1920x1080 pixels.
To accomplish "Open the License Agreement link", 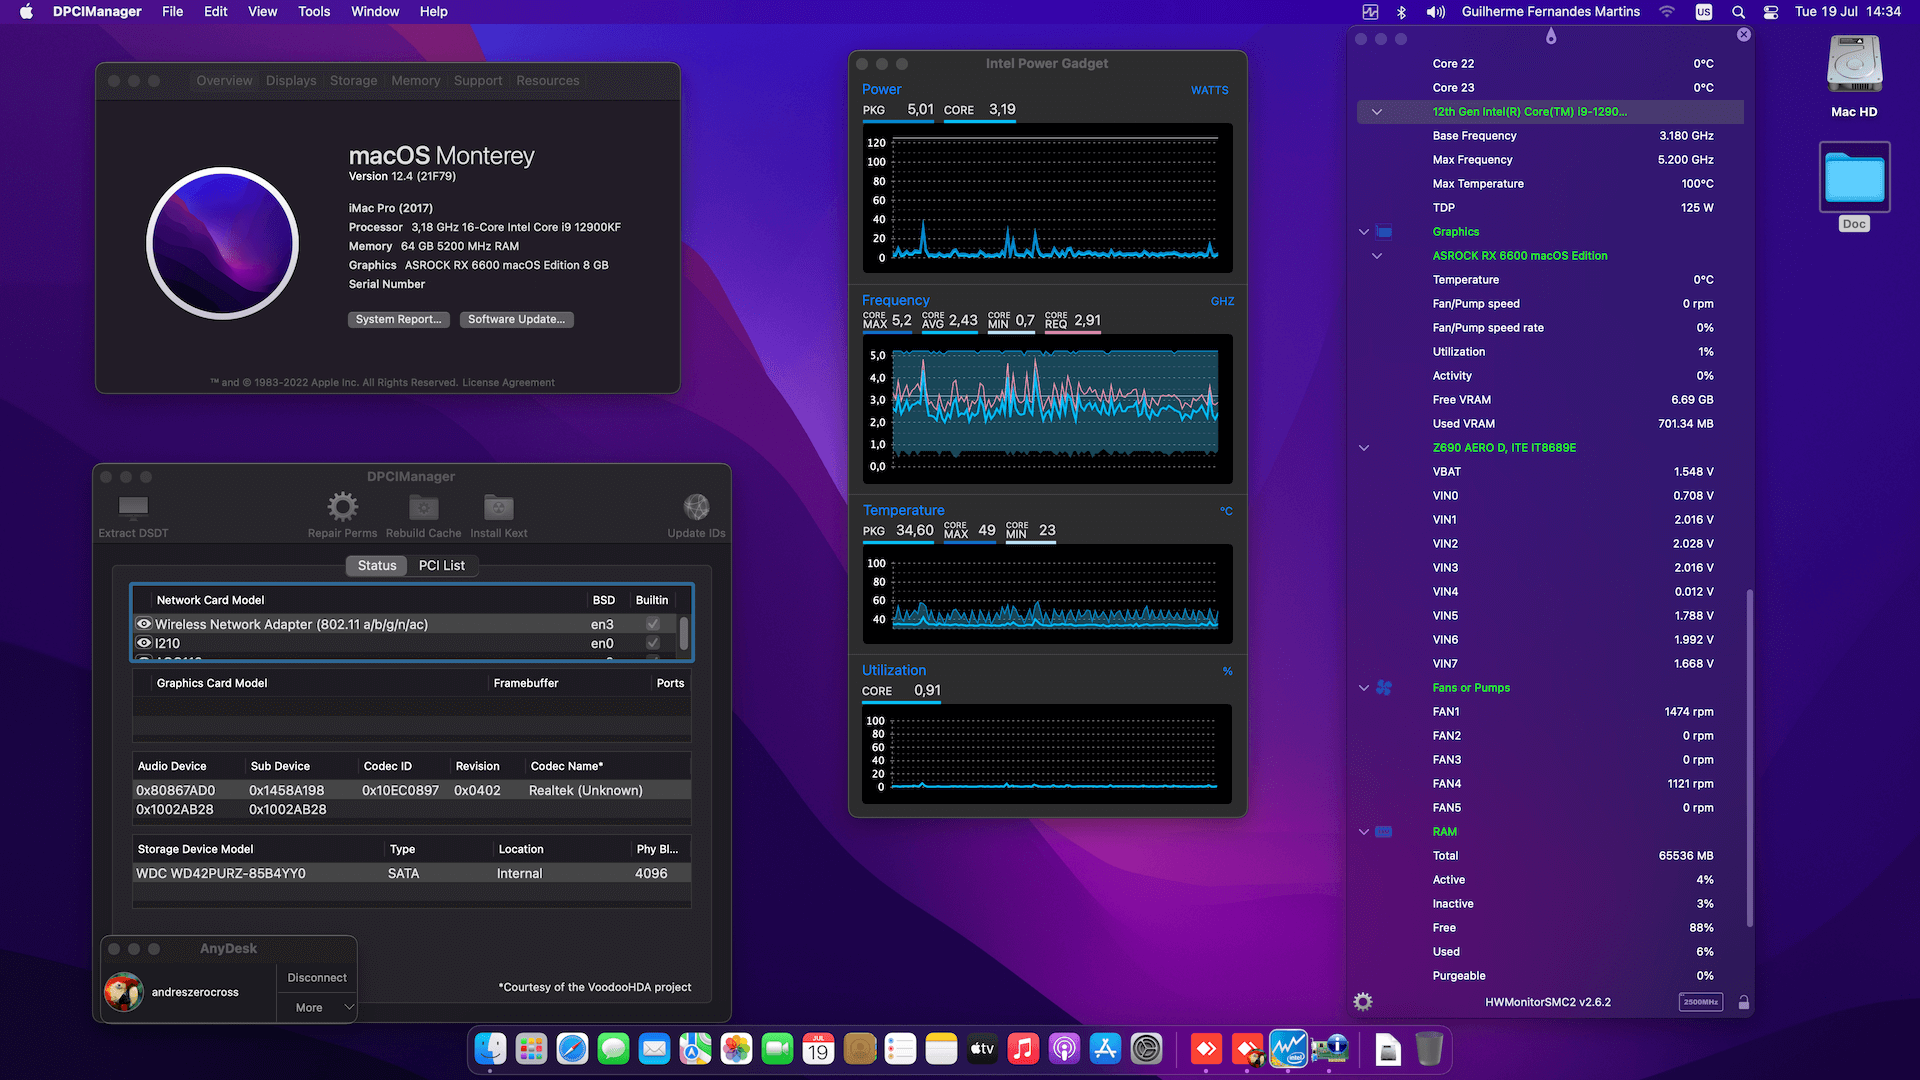I will click(508, 383).
